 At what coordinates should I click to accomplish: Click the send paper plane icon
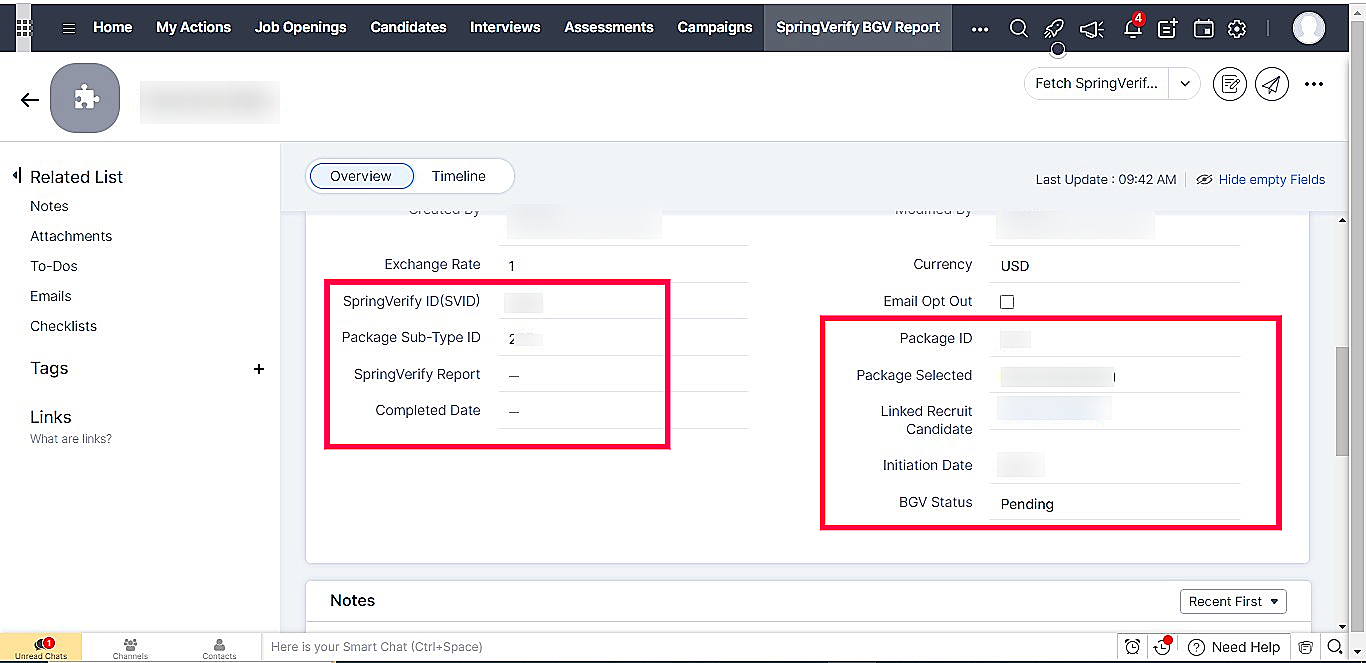[x=1271, y=84]
